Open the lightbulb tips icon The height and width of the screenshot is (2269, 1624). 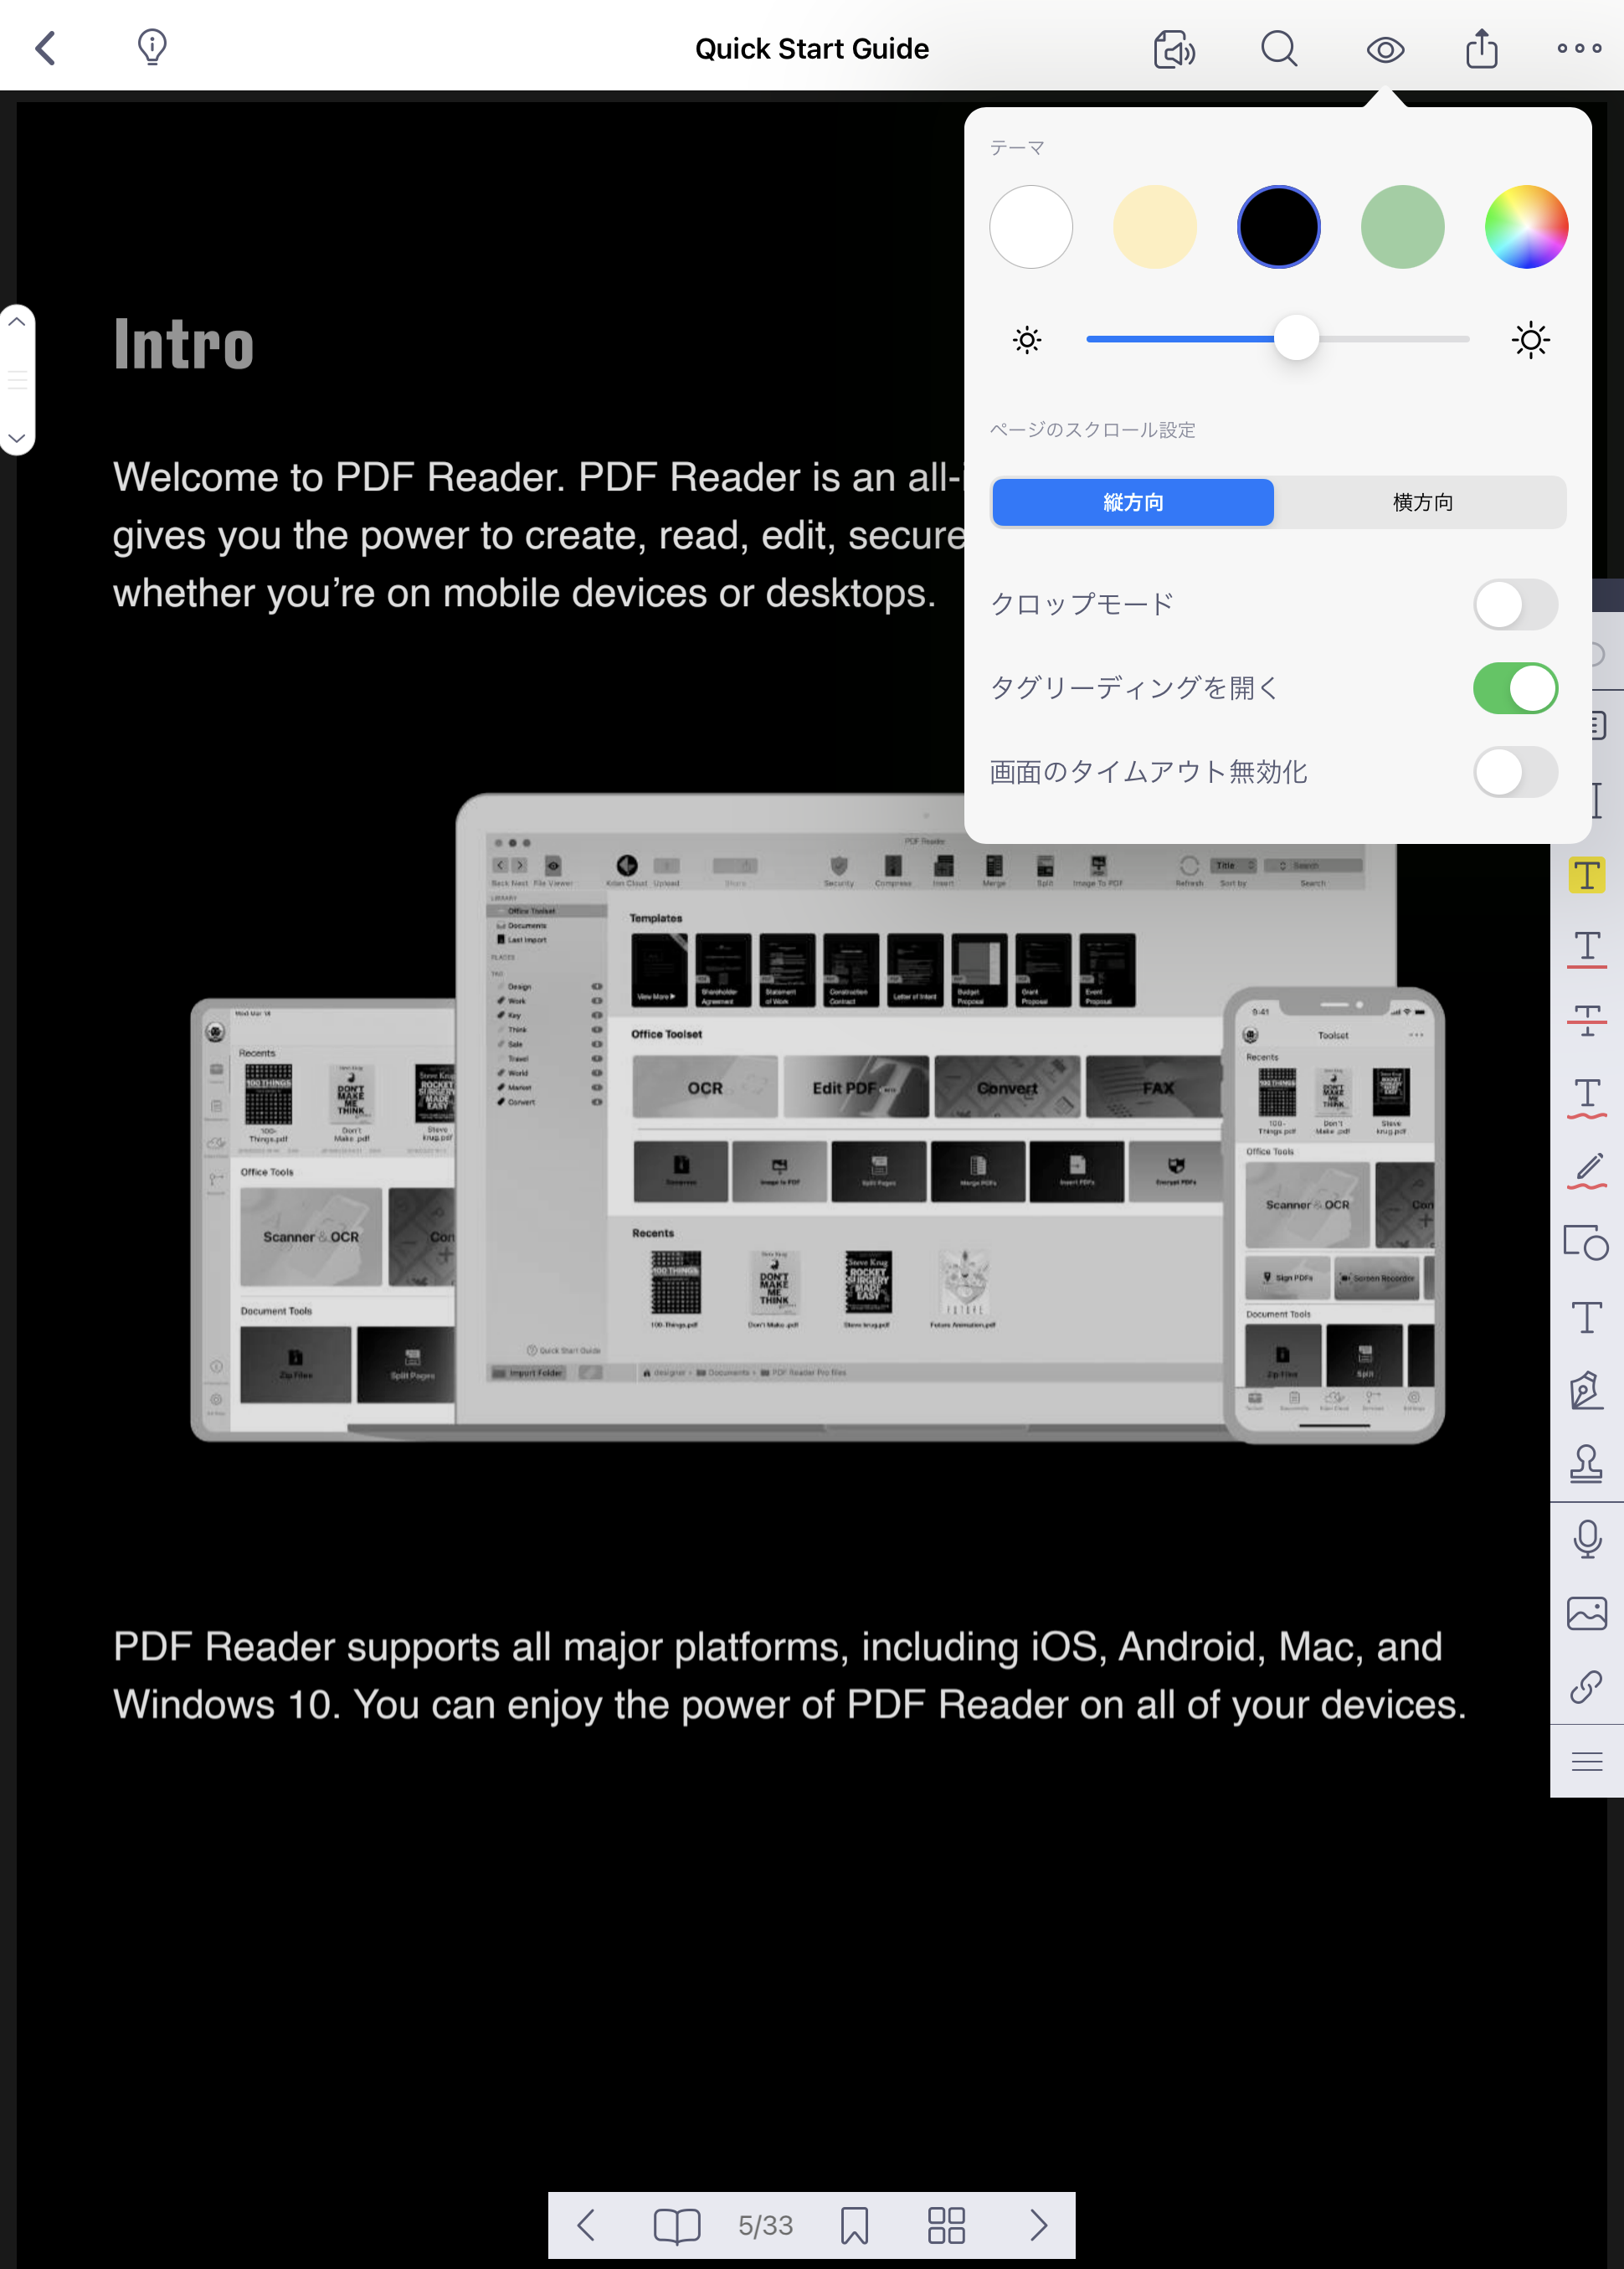152,47
